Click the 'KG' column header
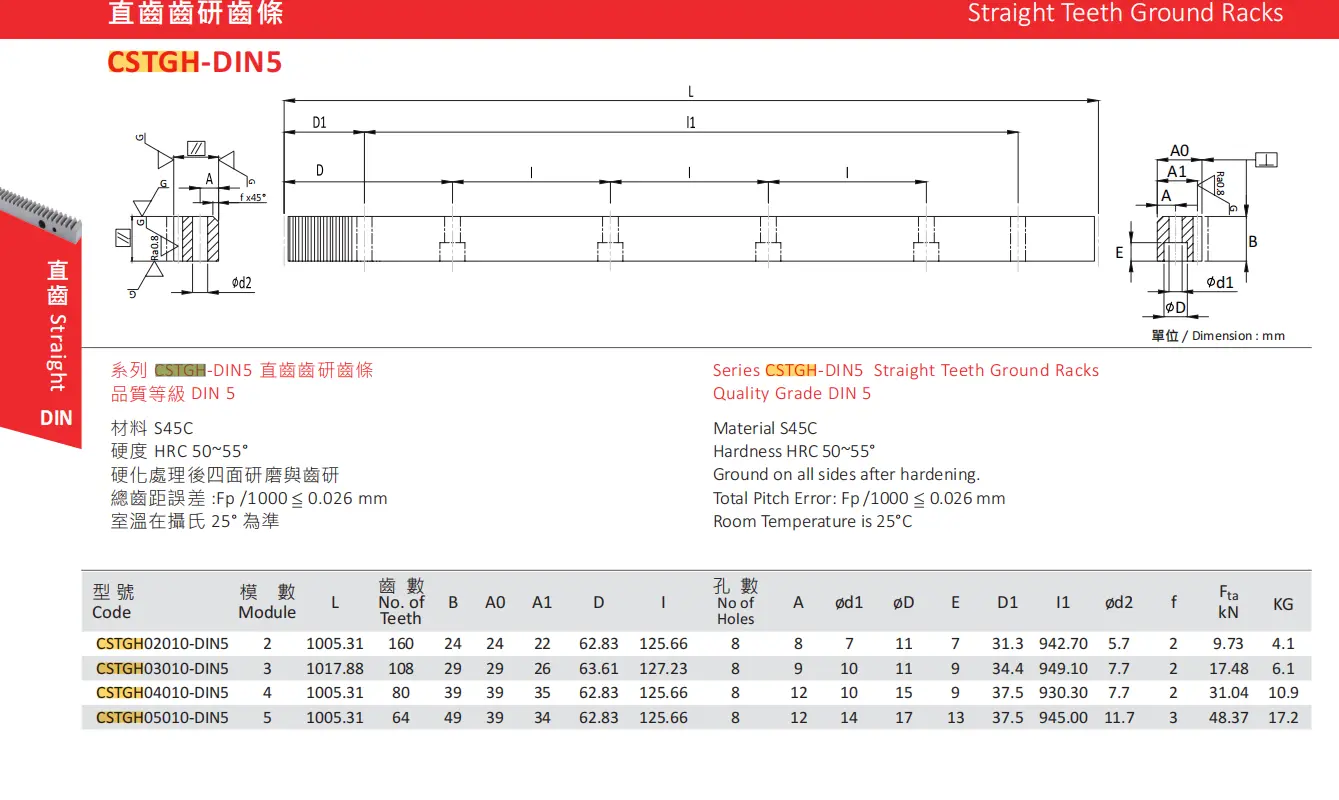The width and height of the screenshot is (1339, 800). [1283, 604]
